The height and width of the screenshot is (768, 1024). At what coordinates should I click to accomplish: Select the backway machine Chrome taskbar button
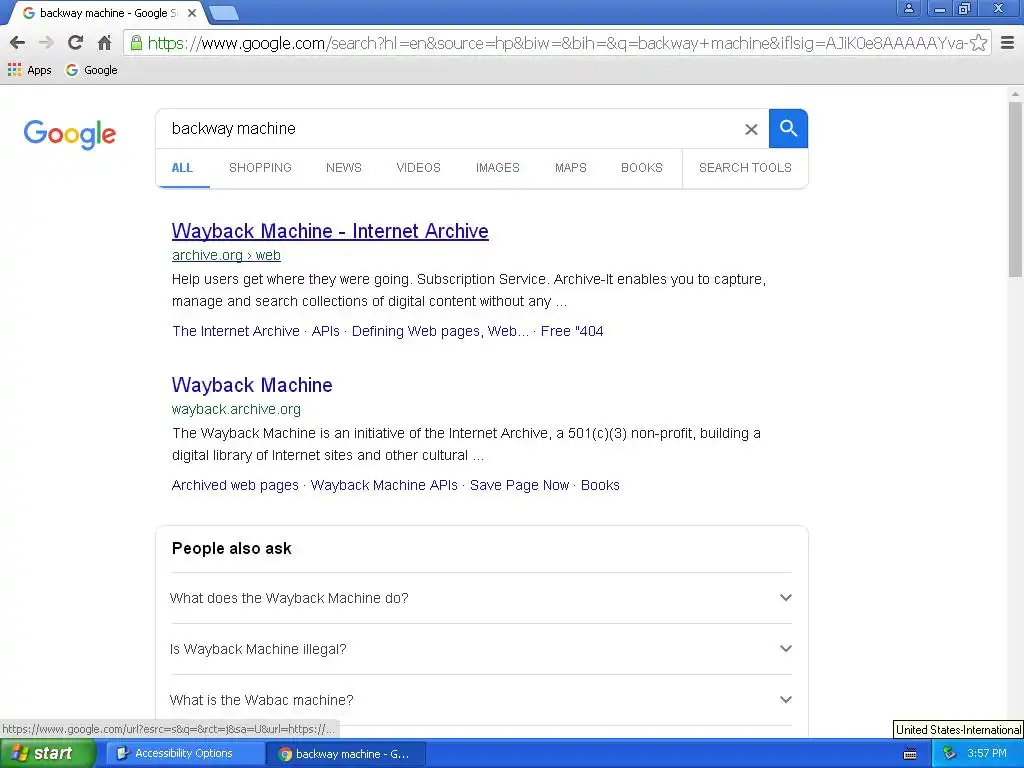click(x=346, y=754)
